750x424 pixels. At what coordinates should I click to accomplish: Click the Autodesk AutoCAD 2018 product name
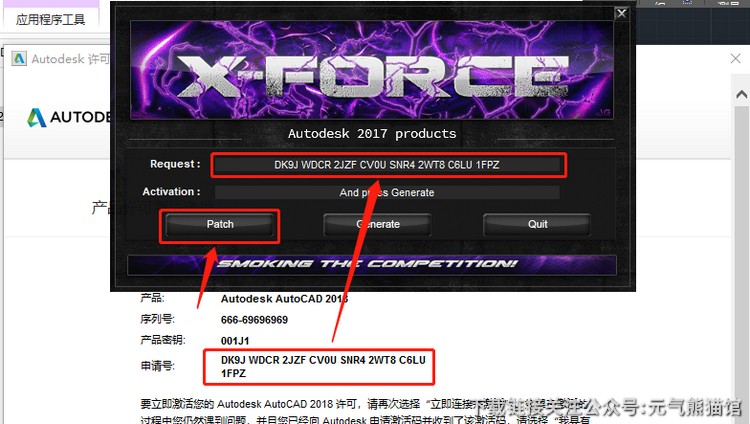(284, 299)
